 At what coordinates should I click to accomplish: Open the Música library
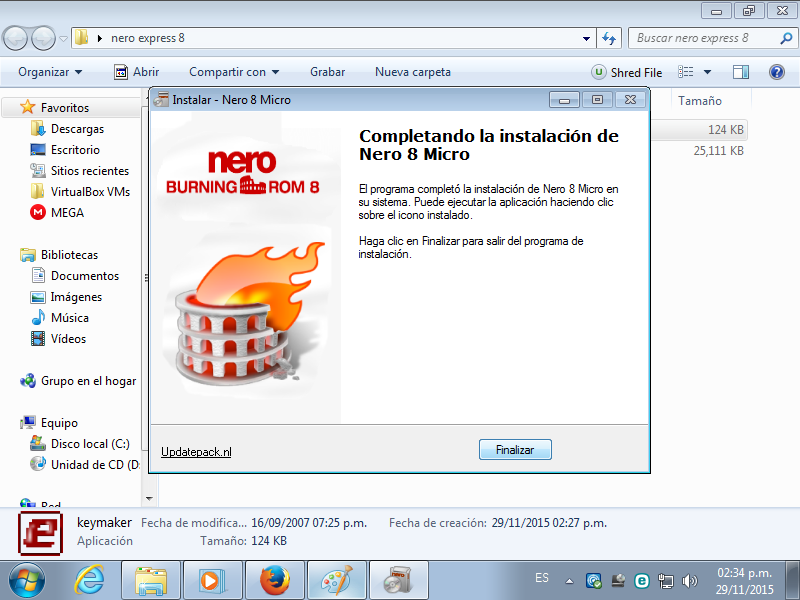click(69, 318)
